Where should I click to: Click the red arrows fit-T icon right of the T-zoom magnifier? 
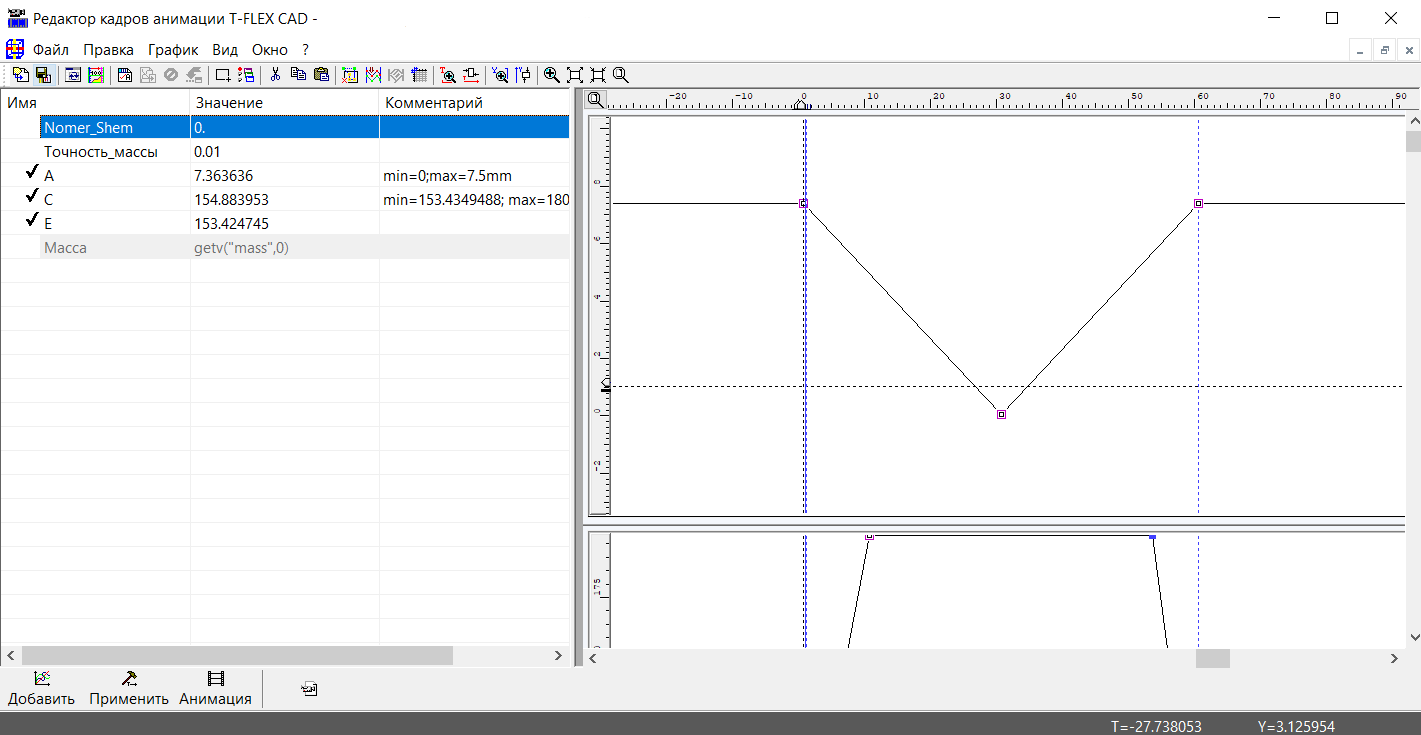pyautogui.click(x=471, y=75)
